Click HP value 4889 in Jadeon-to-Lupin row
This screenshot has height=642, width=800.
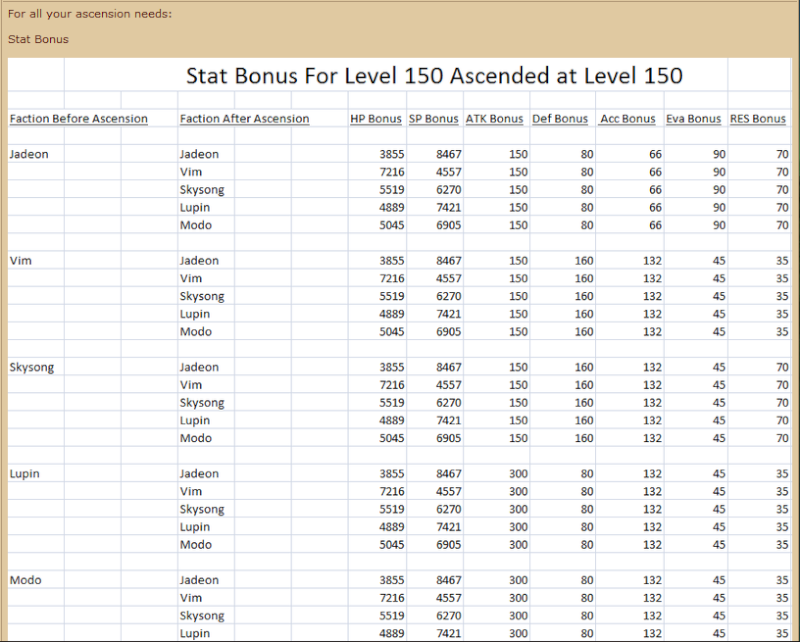tap(392, 208)
